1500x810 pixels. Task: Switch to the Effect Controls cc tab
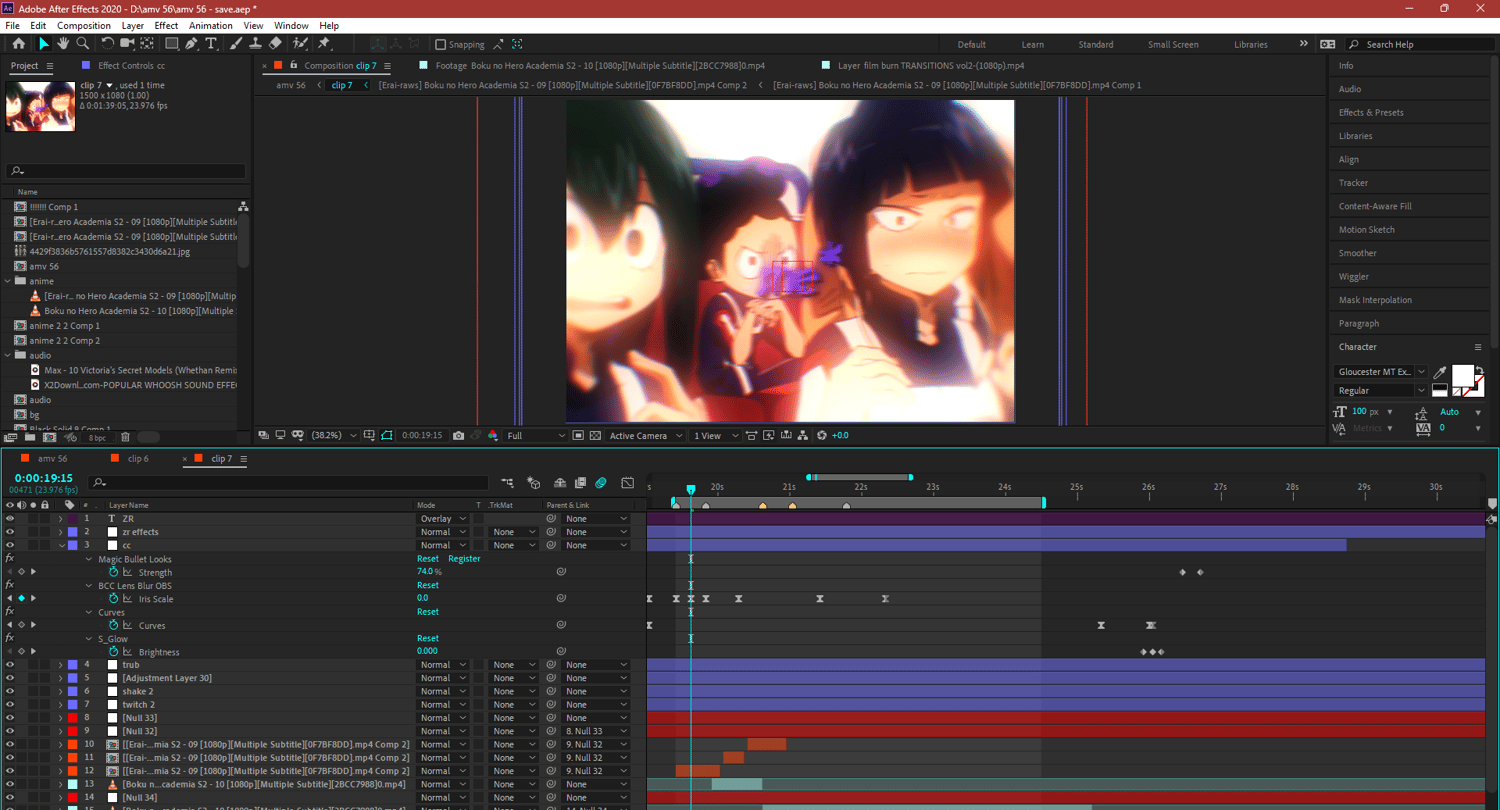coord(131,66)
